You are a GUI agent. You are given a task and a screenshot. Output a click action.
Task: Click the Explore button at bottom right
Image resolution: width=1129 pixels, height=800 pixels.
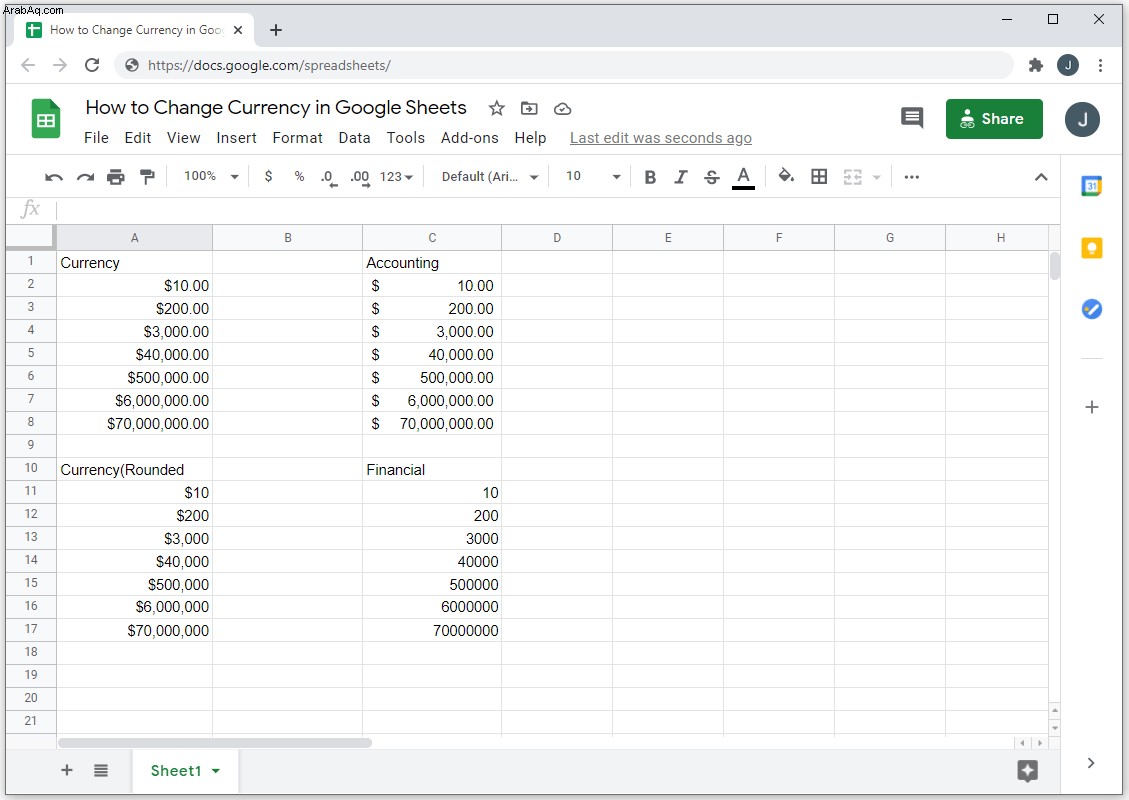[1027, 771]
